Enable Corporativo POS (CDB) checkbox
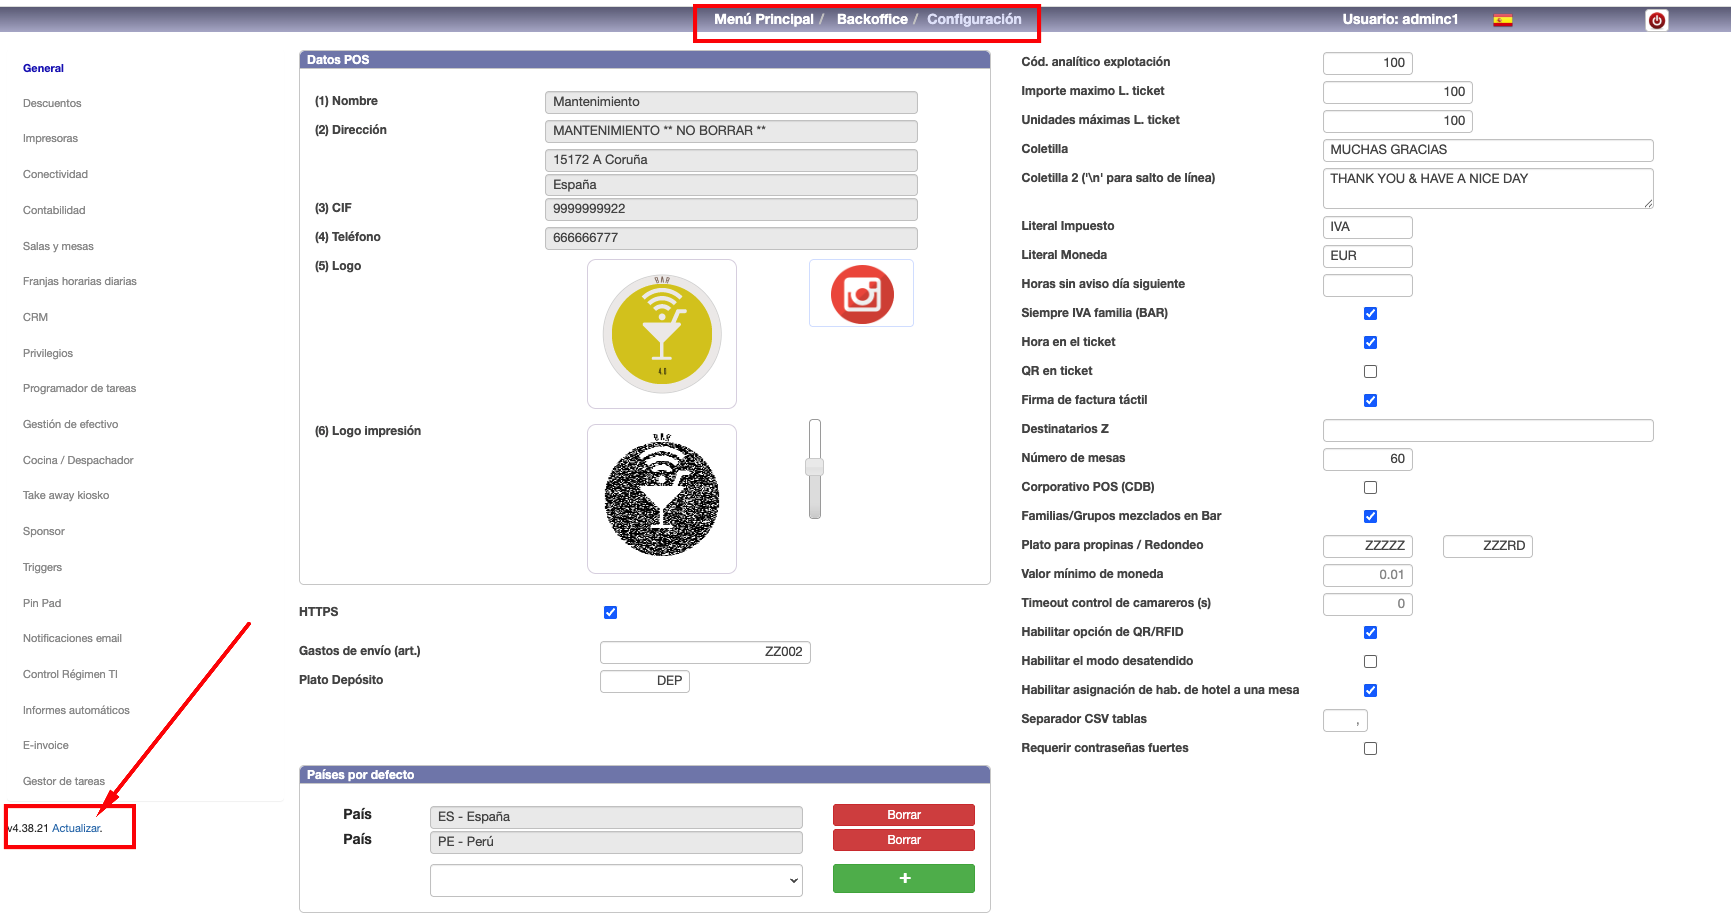This screenshot has width=1731, height=922. tap(1370, 488)
